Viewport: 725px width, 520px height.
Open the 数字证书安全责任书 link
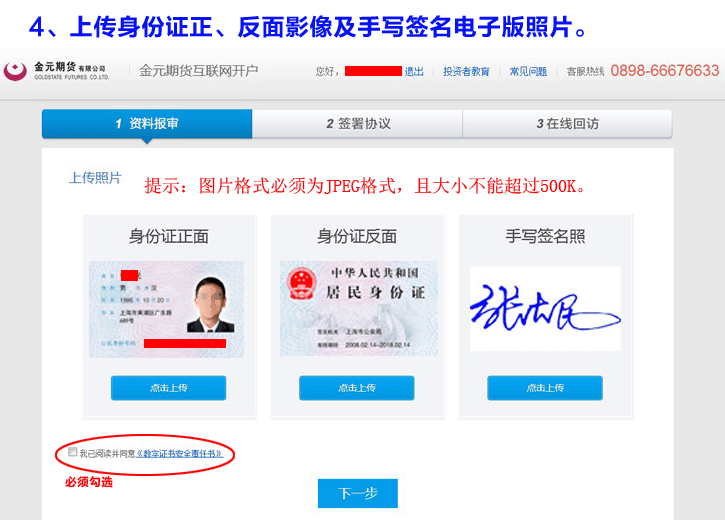(x=179, y=453)
